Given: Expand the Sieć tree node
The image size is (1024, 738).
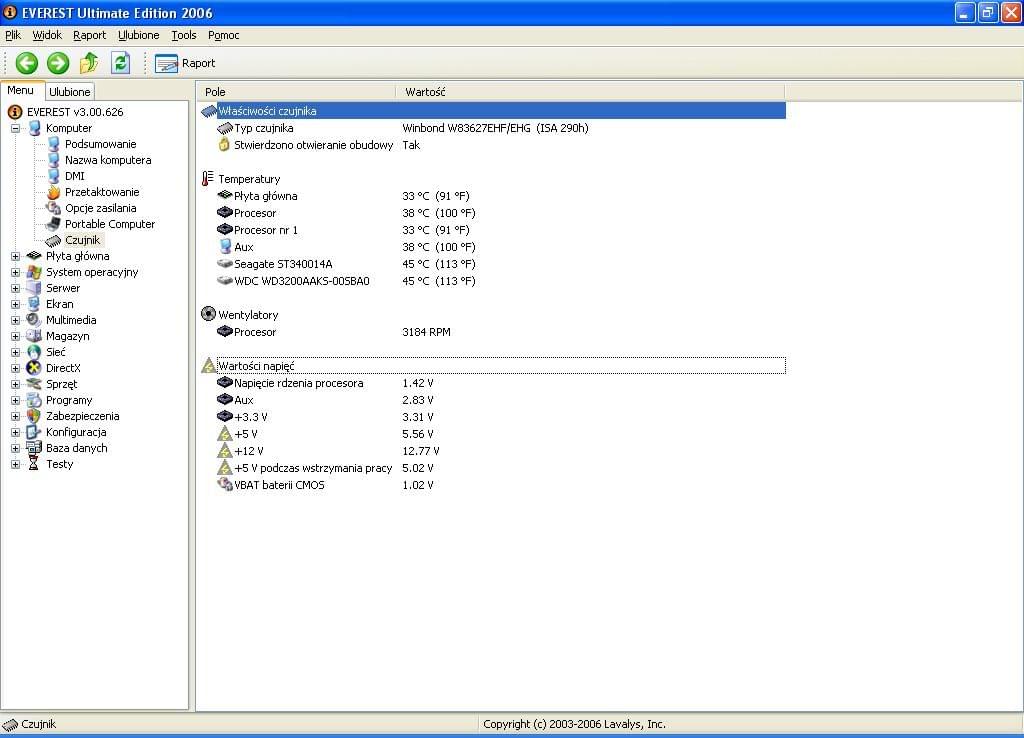Looking at the screenshot, I should click(x=16, y=352).
